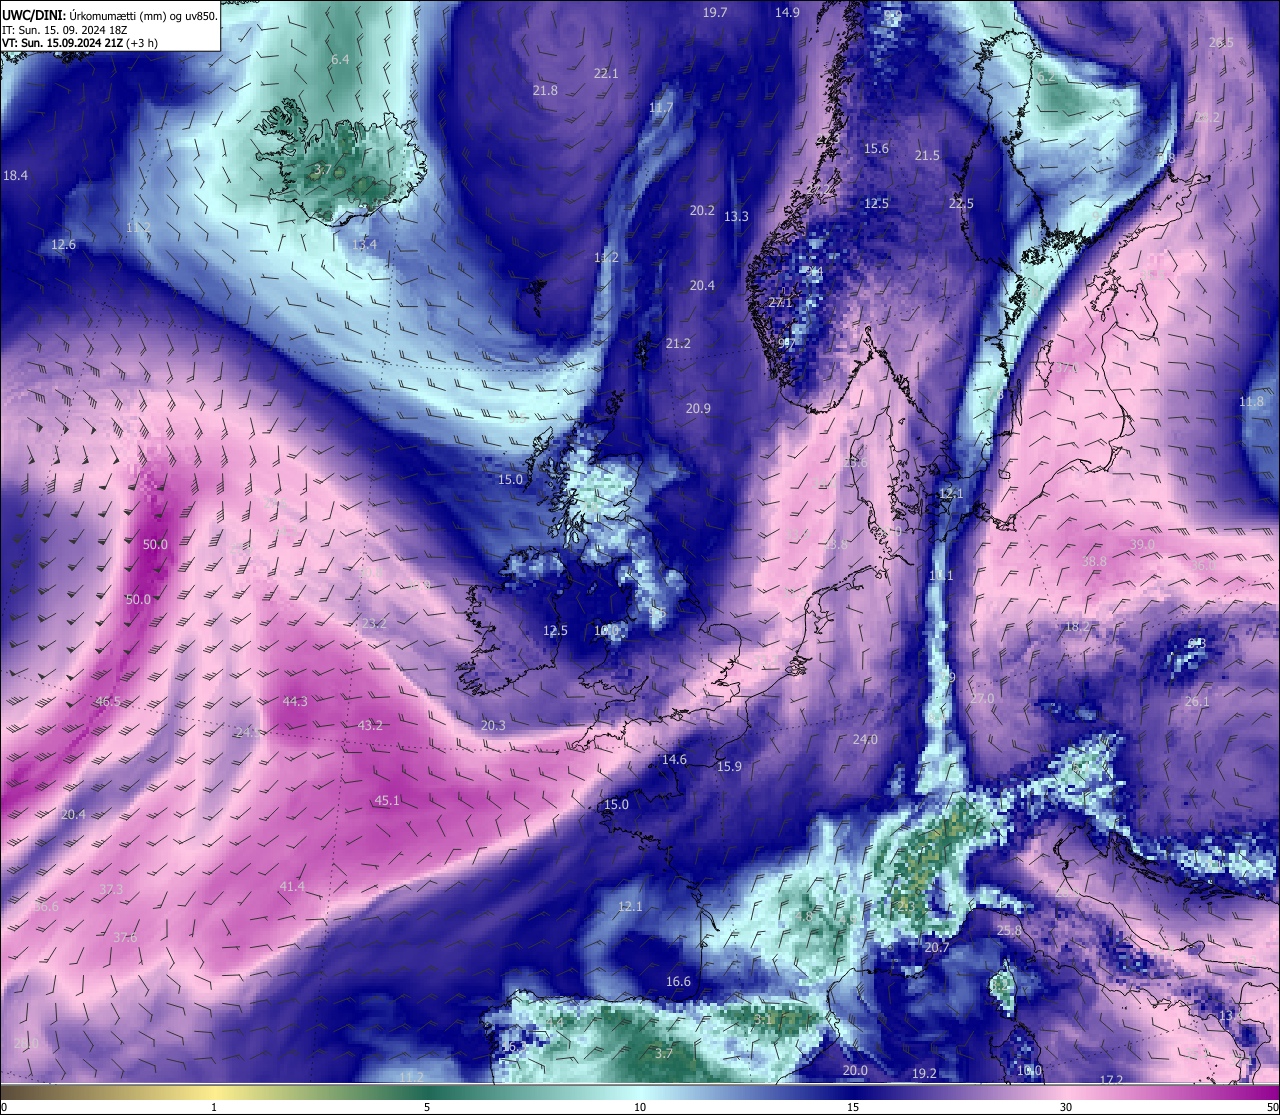Viewport: 1280px width, 1115px height.
Task: Click the 16.6 value in the Bay of Biscay
Action: click(678, 981)
